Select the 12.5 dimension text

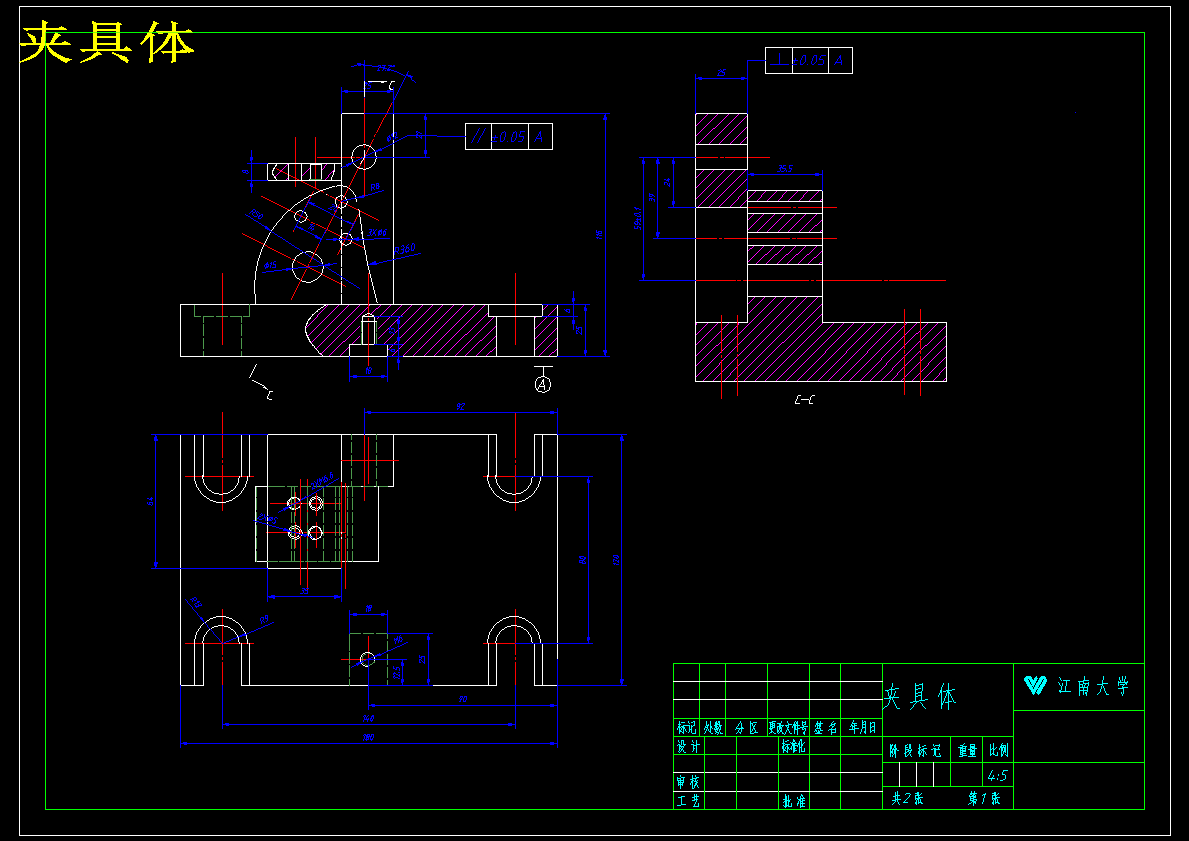397,672
